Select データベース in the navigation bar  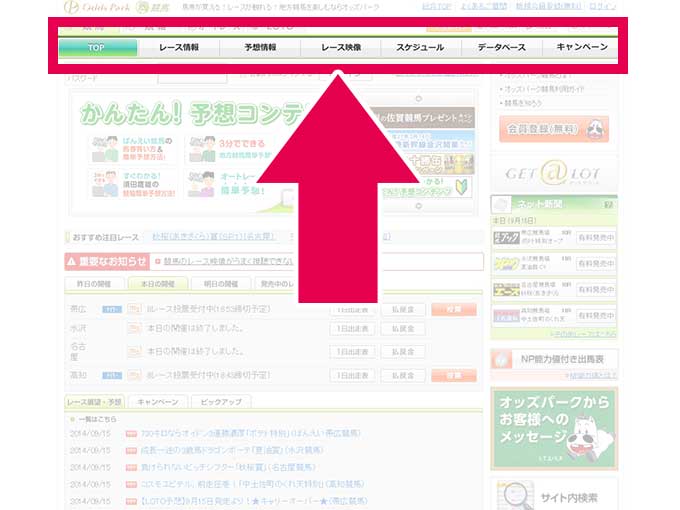(502, 48)
